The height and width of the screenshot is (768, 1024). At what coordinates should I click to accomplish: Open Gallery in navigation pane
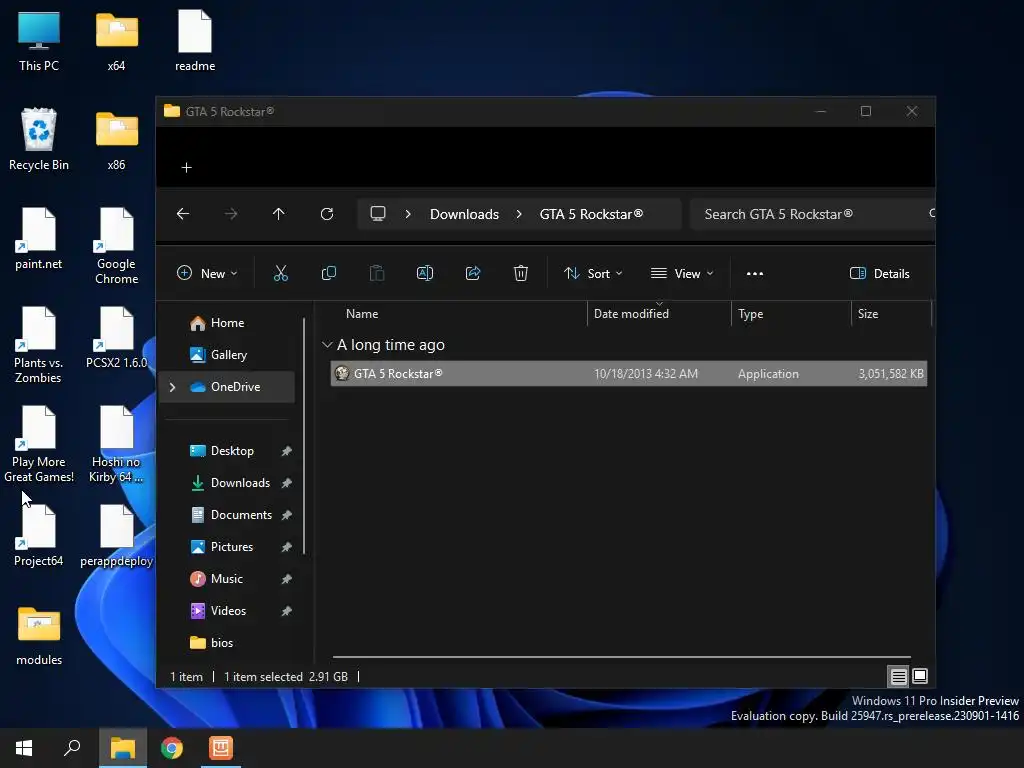click(x=226, y=355)
